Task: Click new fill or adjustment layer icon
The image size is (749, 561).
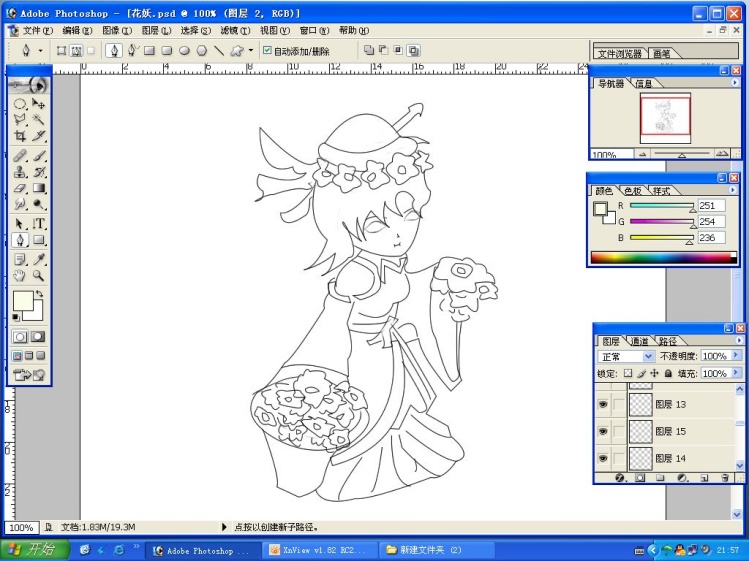Action: 682,477
